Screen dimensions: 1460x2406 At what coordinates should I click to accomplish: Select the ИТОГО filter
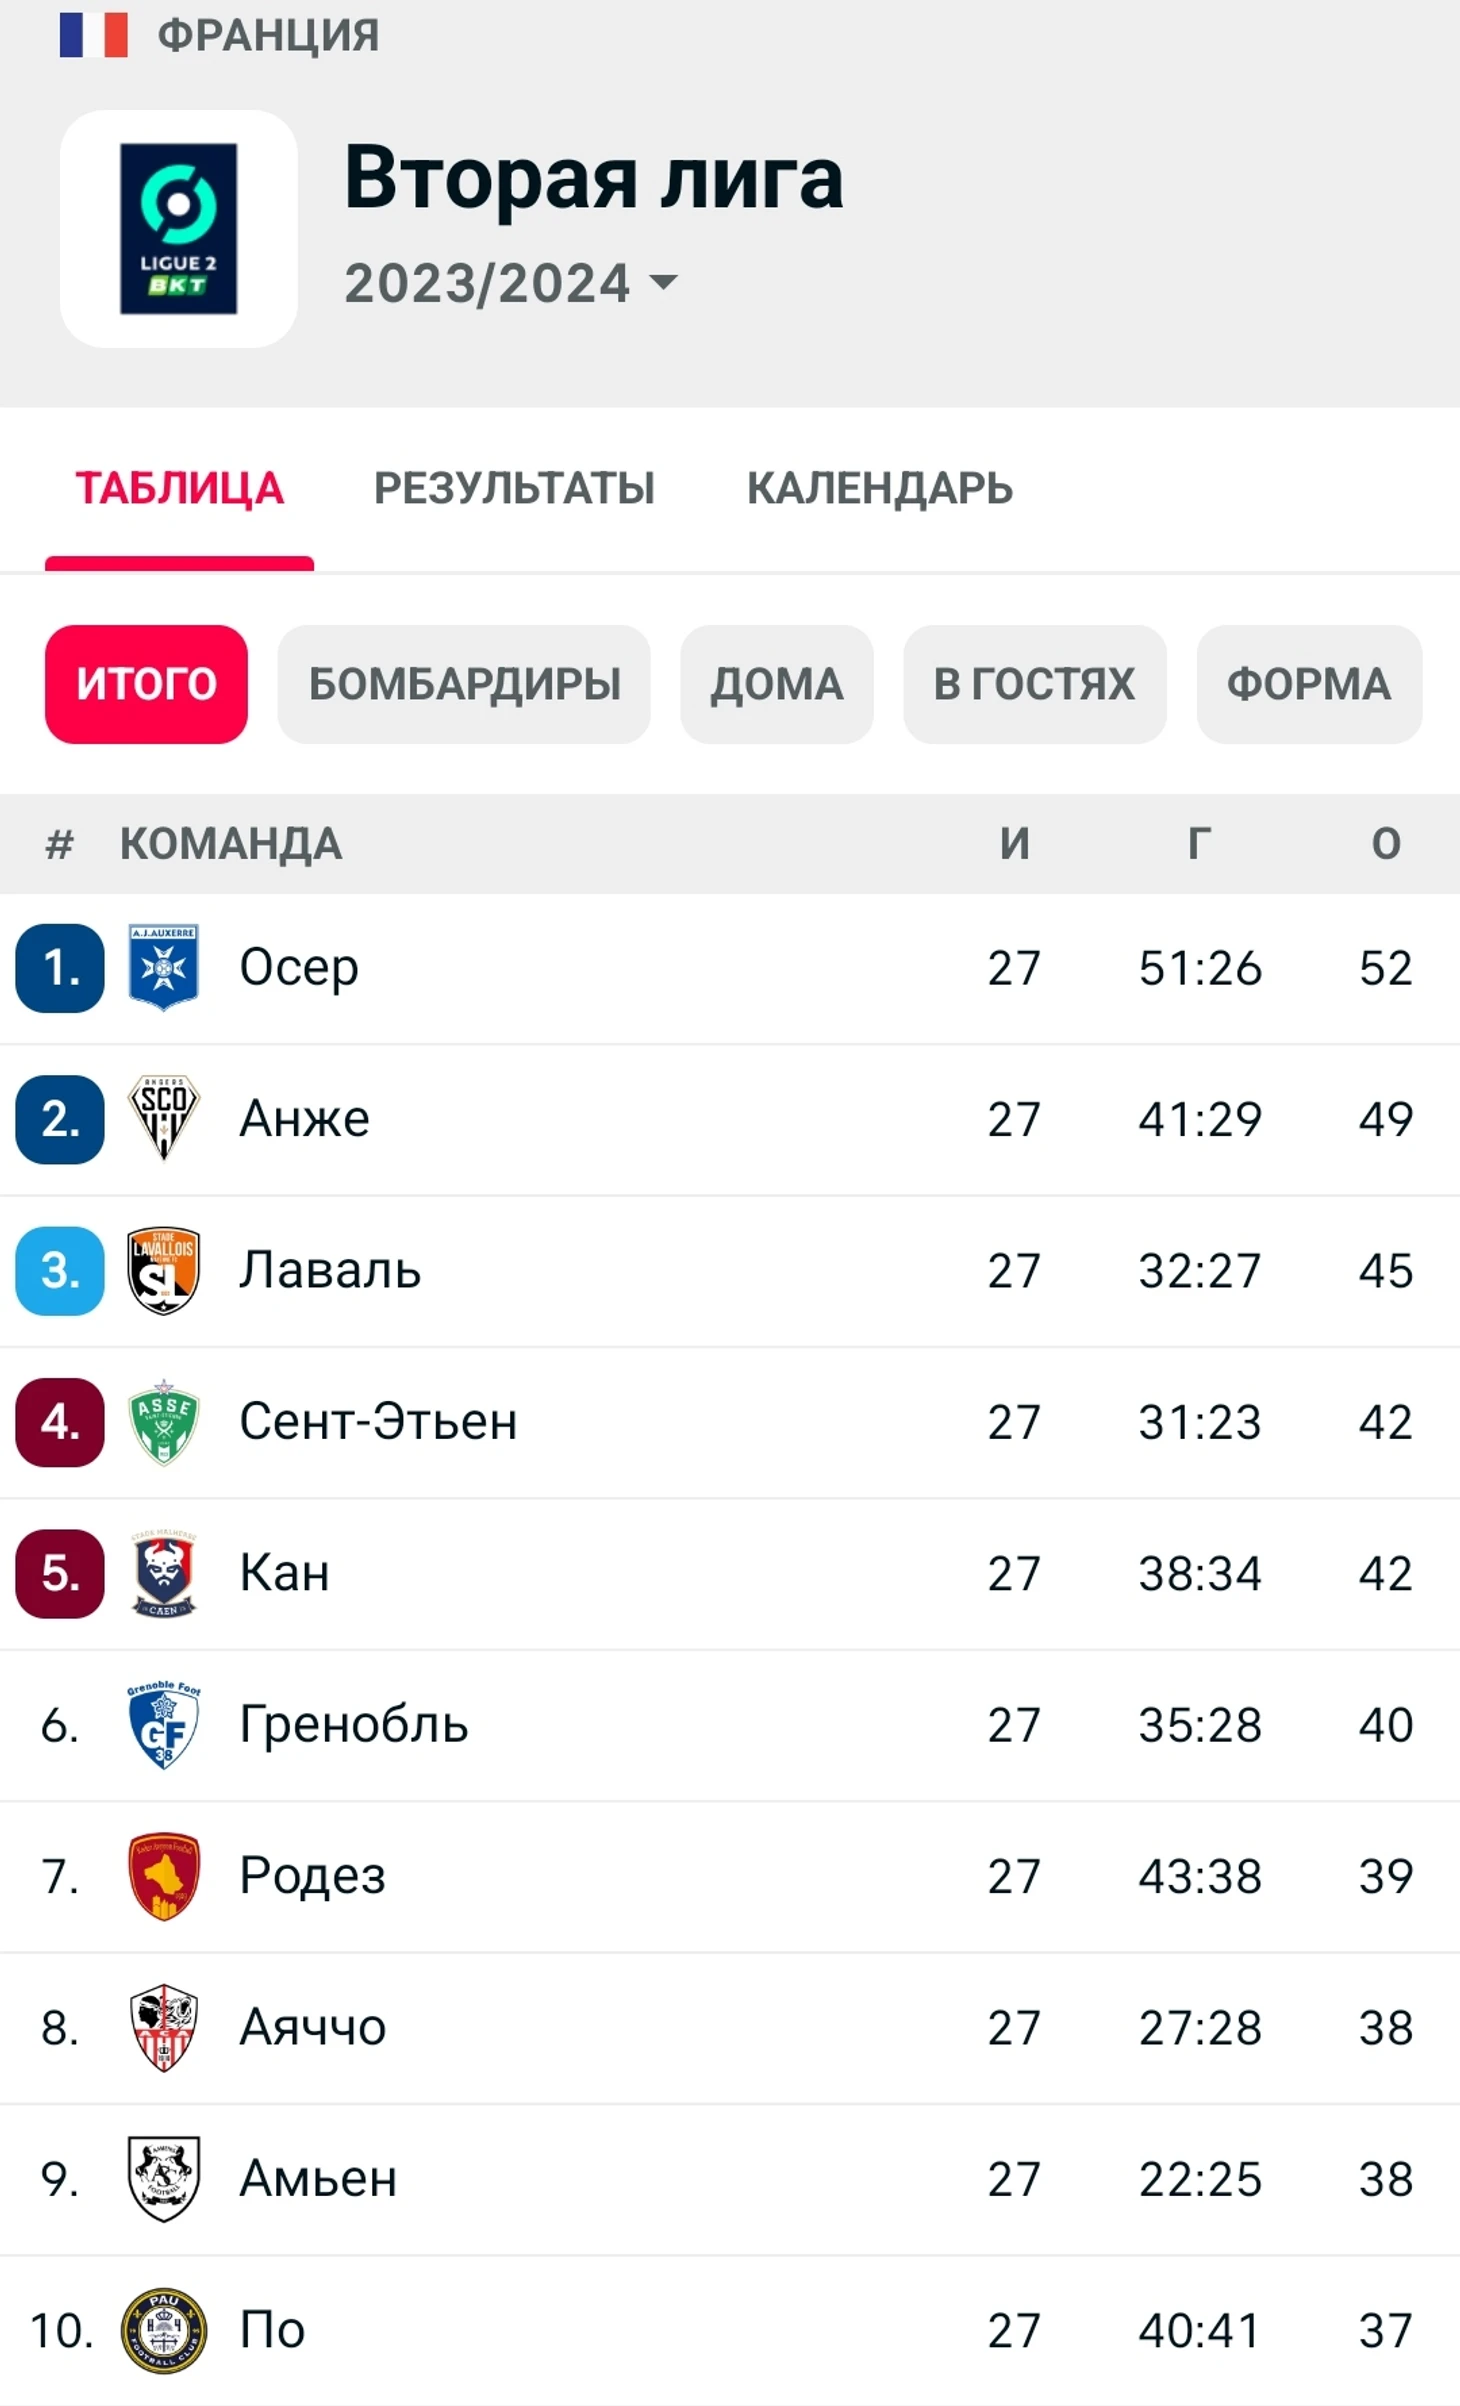tap(146, 684)
